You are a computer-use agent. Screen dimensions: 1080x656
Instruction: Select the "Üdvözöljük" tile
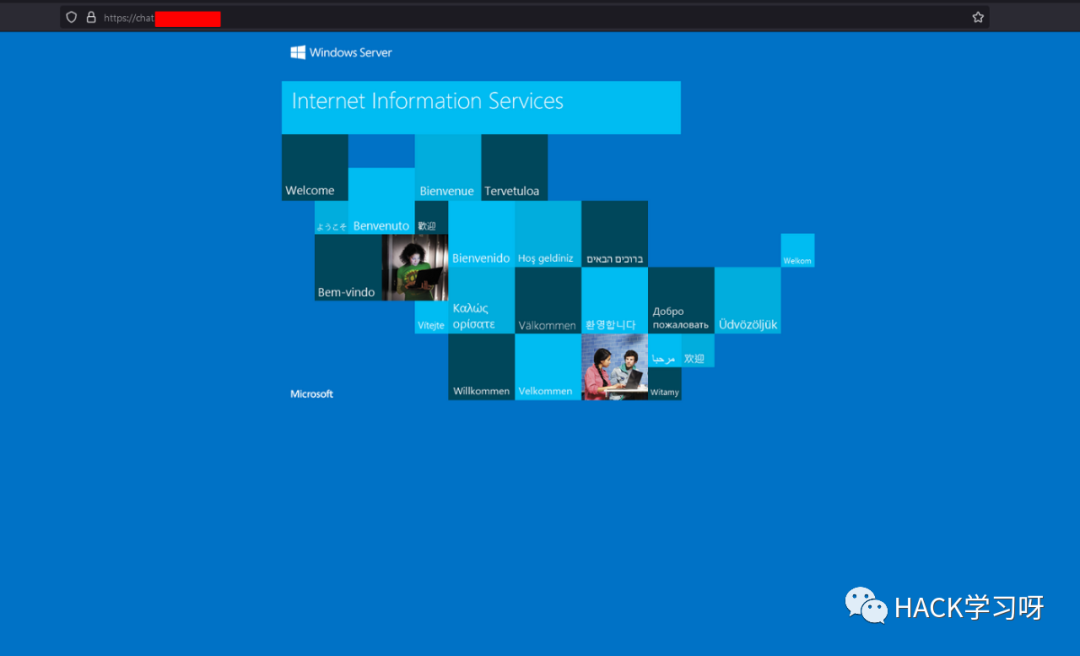(x=747, y=300)
